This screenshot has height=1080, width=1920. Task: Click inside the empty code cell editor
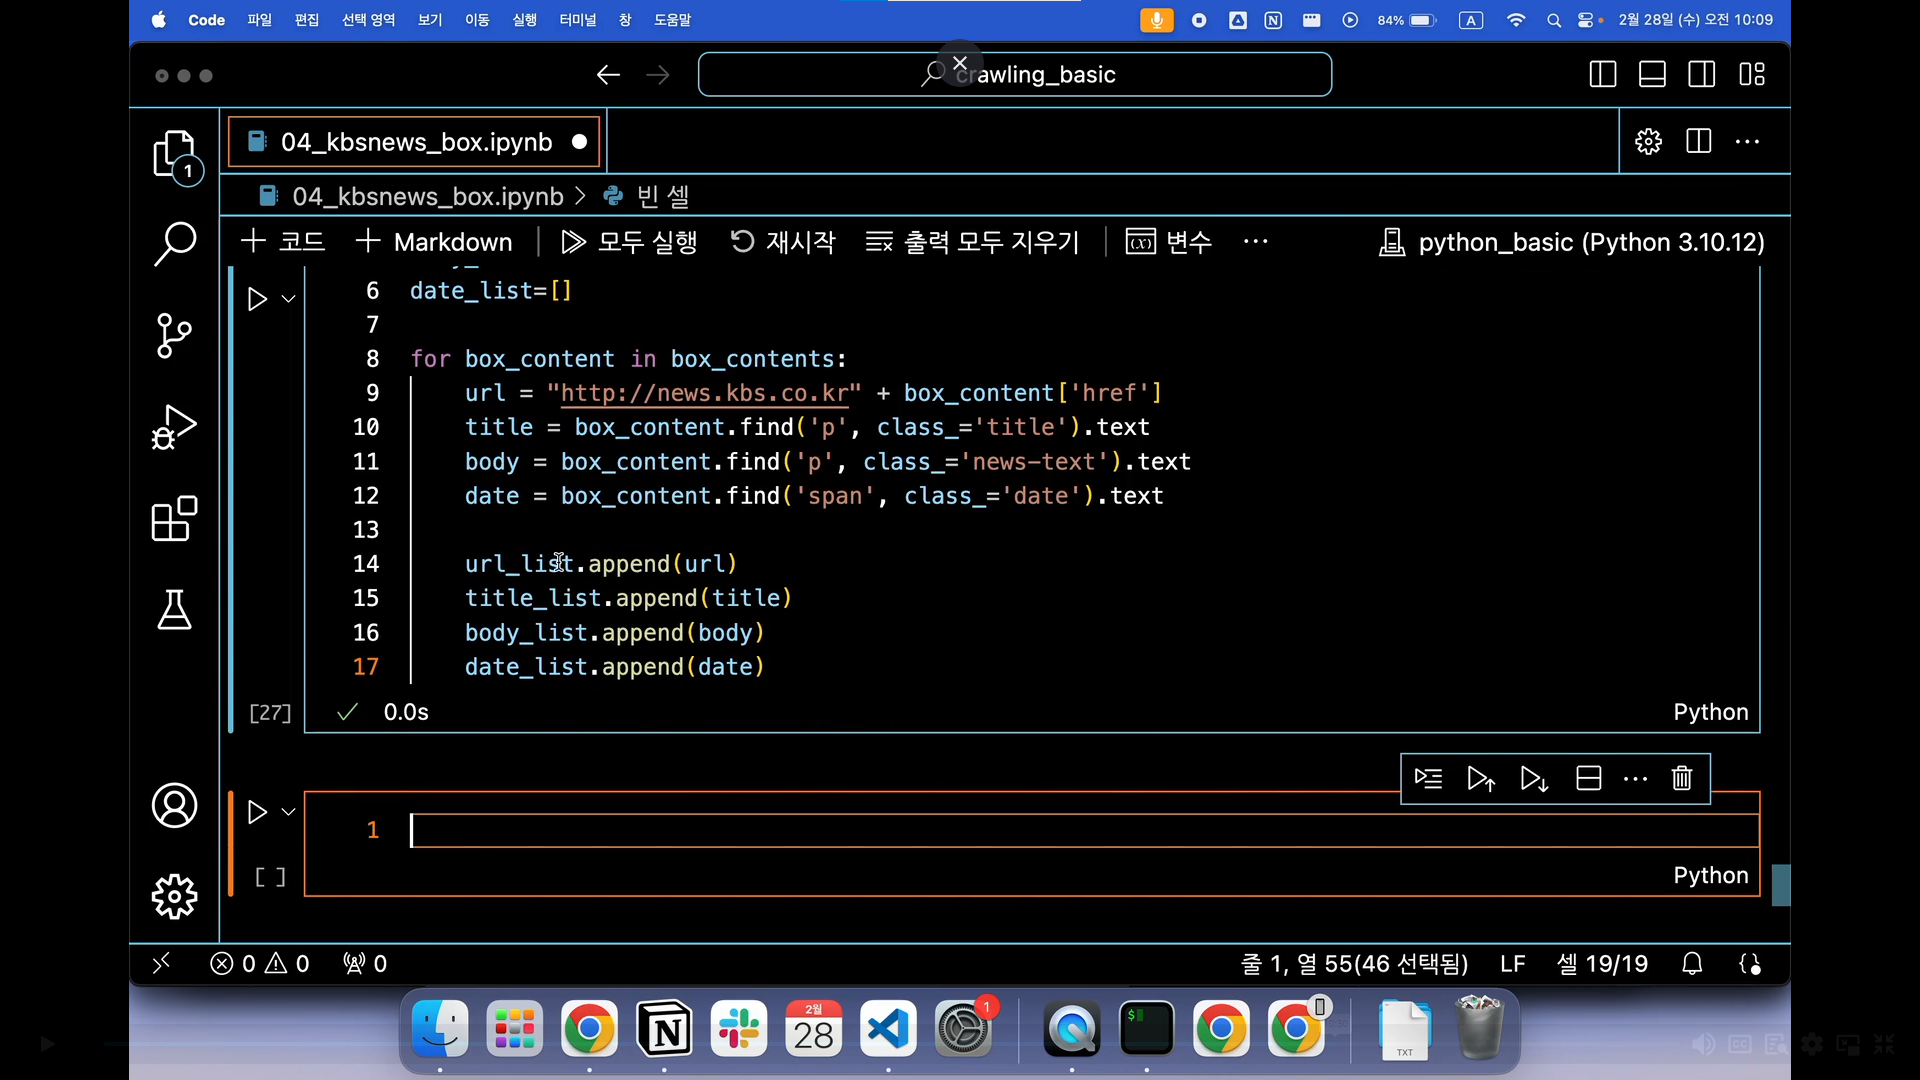tap(1000, 831)
